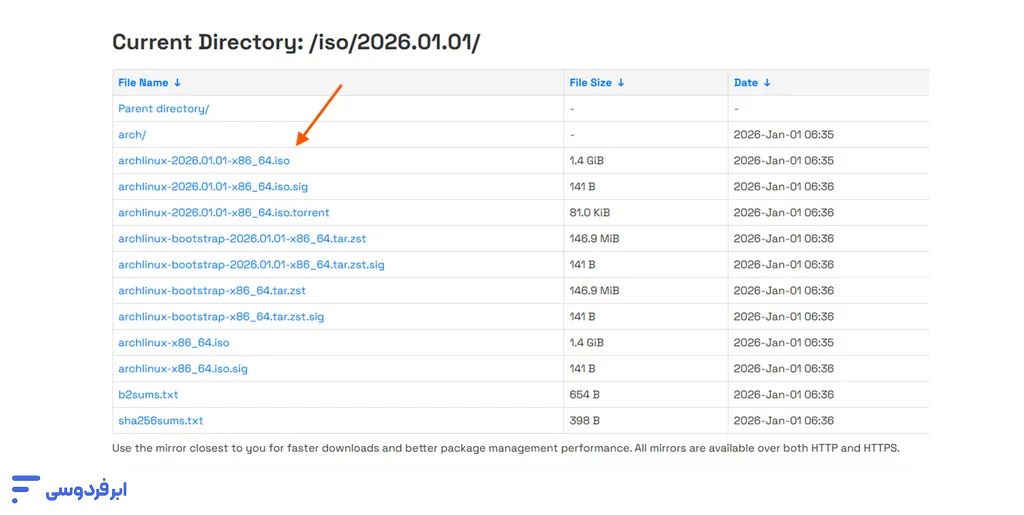Open the arch/ folder link
The width and height of the screenshot is (1024, 515).
tap(132, 134)
